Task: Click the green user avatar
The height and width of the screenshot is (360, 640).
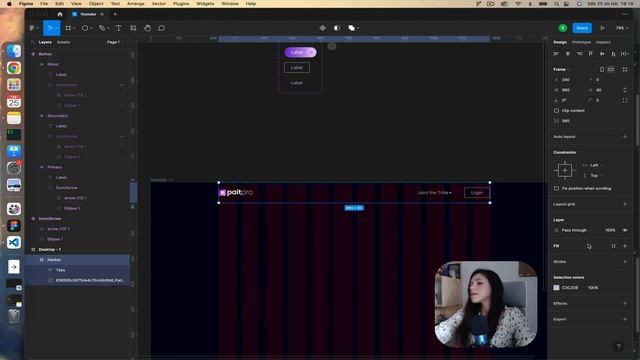Action: click(x=563, y=28)
